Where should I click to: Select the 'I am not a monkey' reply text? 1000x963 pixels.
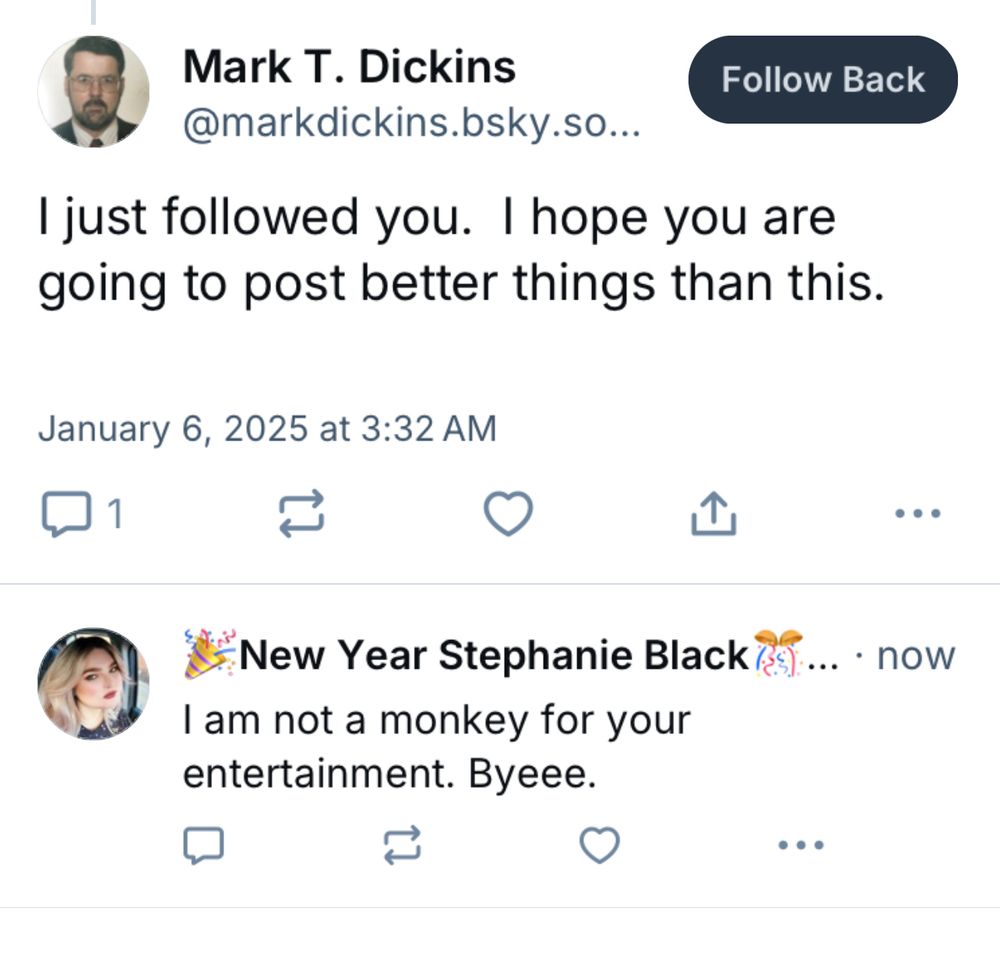[436, 747]
